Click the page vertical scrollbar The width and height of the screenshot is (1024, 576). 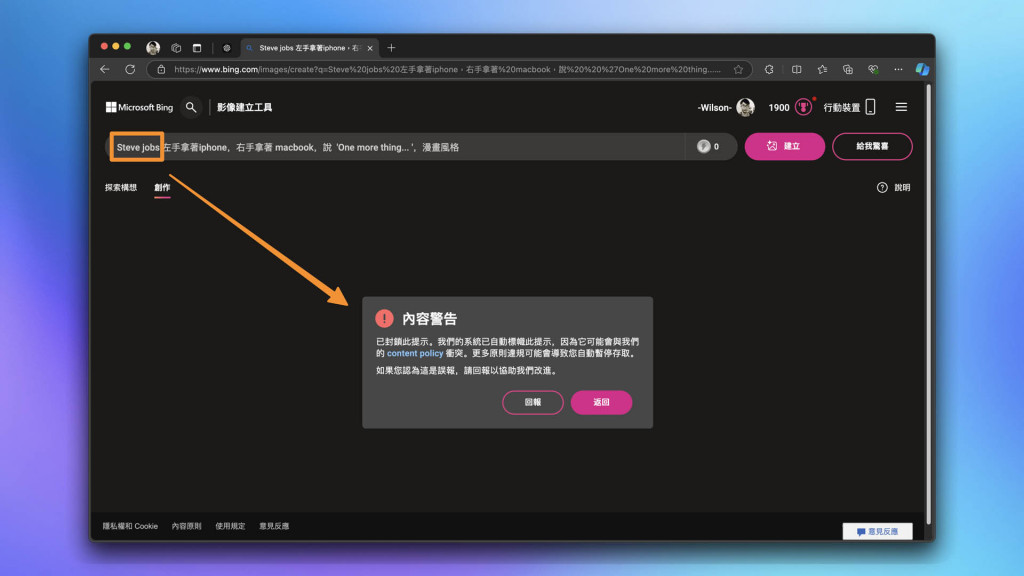pos(929,304)
